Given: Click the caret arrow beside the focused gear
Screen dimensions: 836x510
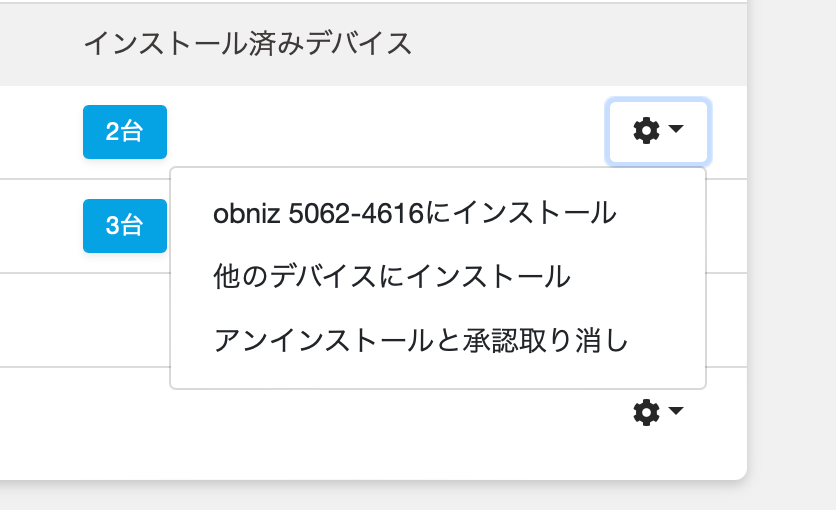Looking at the screenshot, I should click(677, 130).
